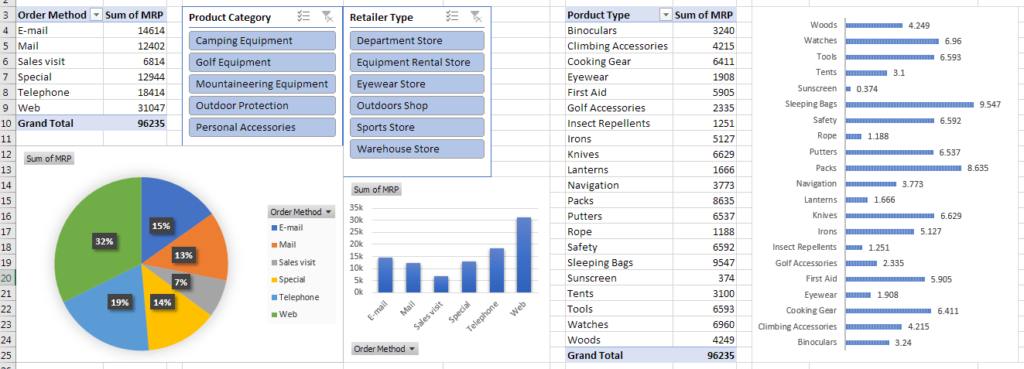The width and height of the screenshot is (1024, 369).
Task: Clear filter in Product Category slicer
Action: click(328, 17)
